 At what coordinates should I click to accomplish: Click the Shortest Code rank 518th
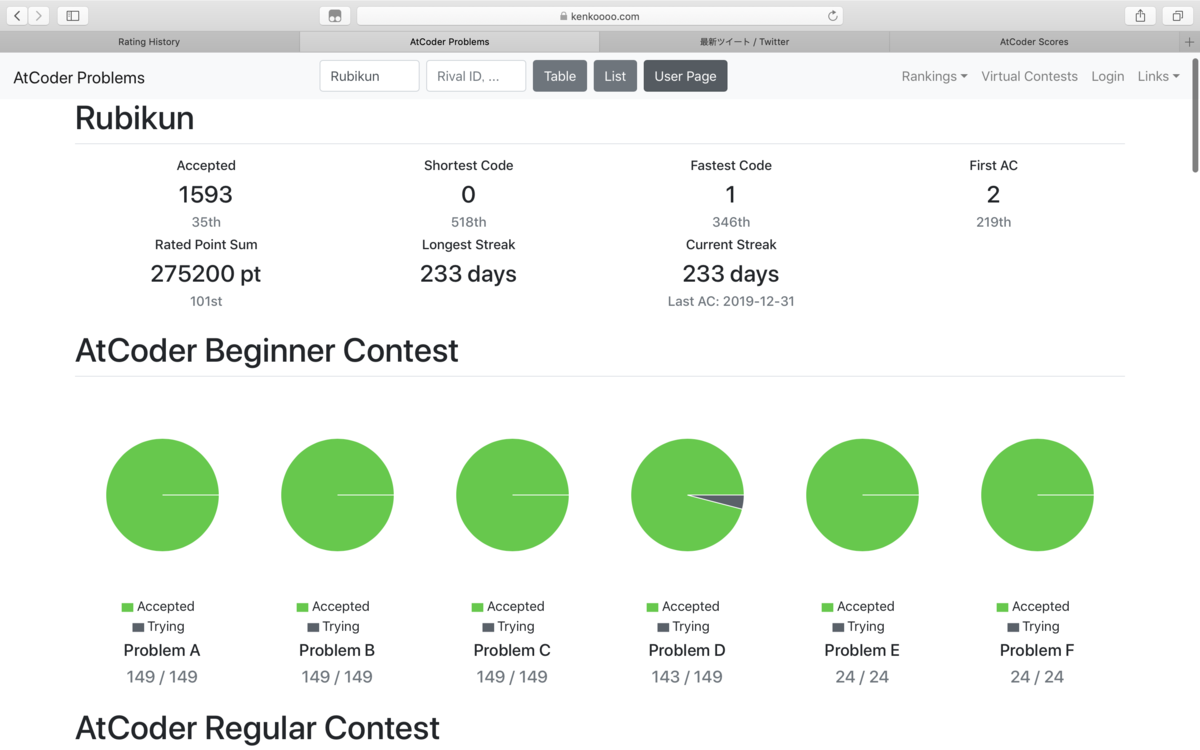tap(468, 222)
